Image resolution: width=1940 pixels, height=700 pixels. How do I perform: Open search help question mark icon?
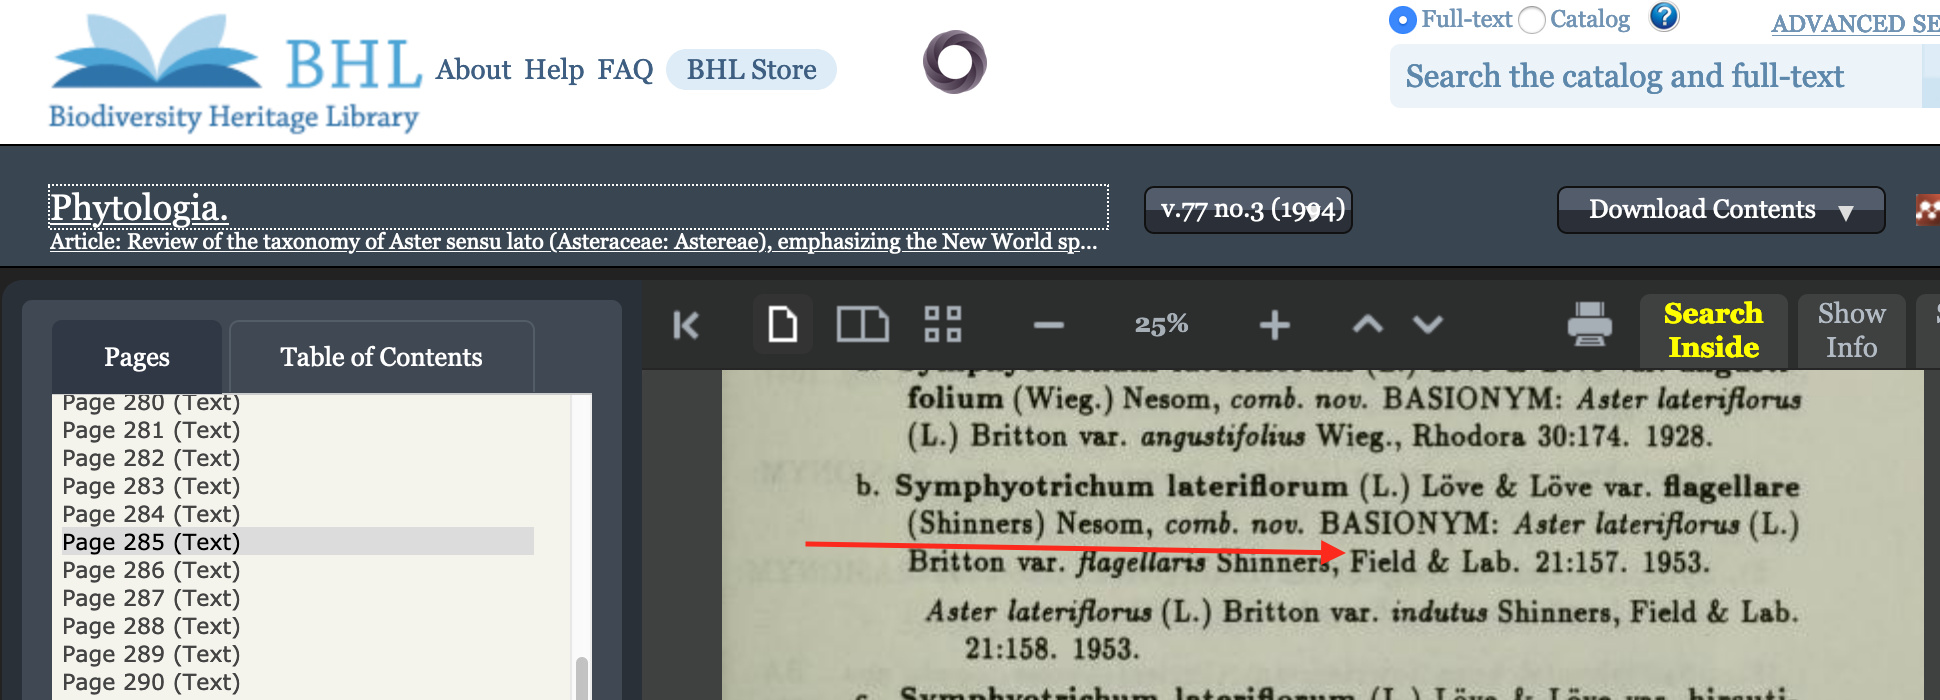(1664, 17)
